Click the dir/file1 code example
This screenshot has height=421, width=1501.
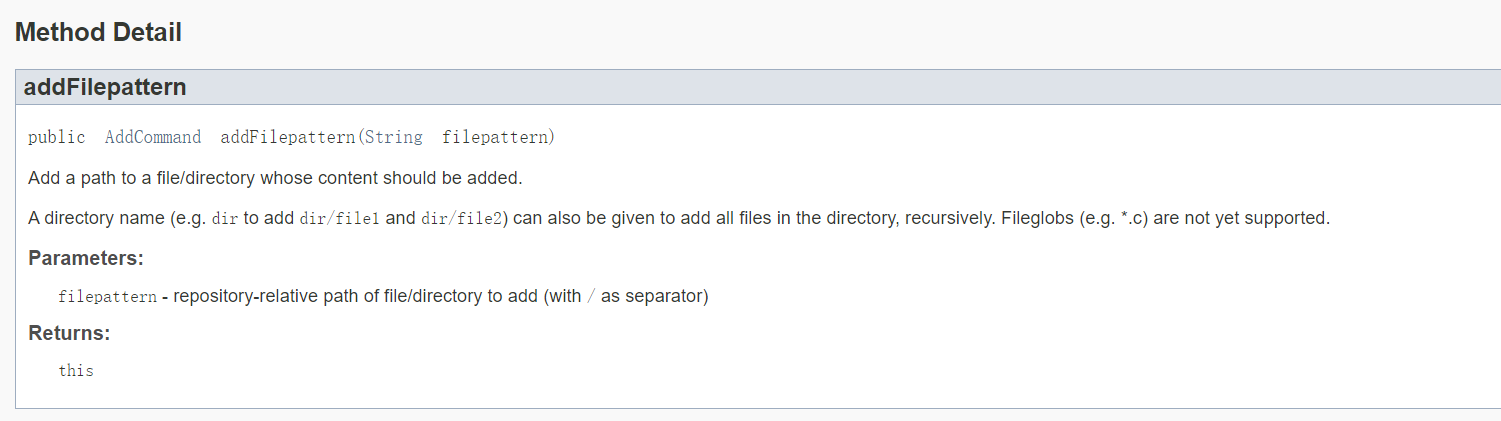[x=340, y=218]
